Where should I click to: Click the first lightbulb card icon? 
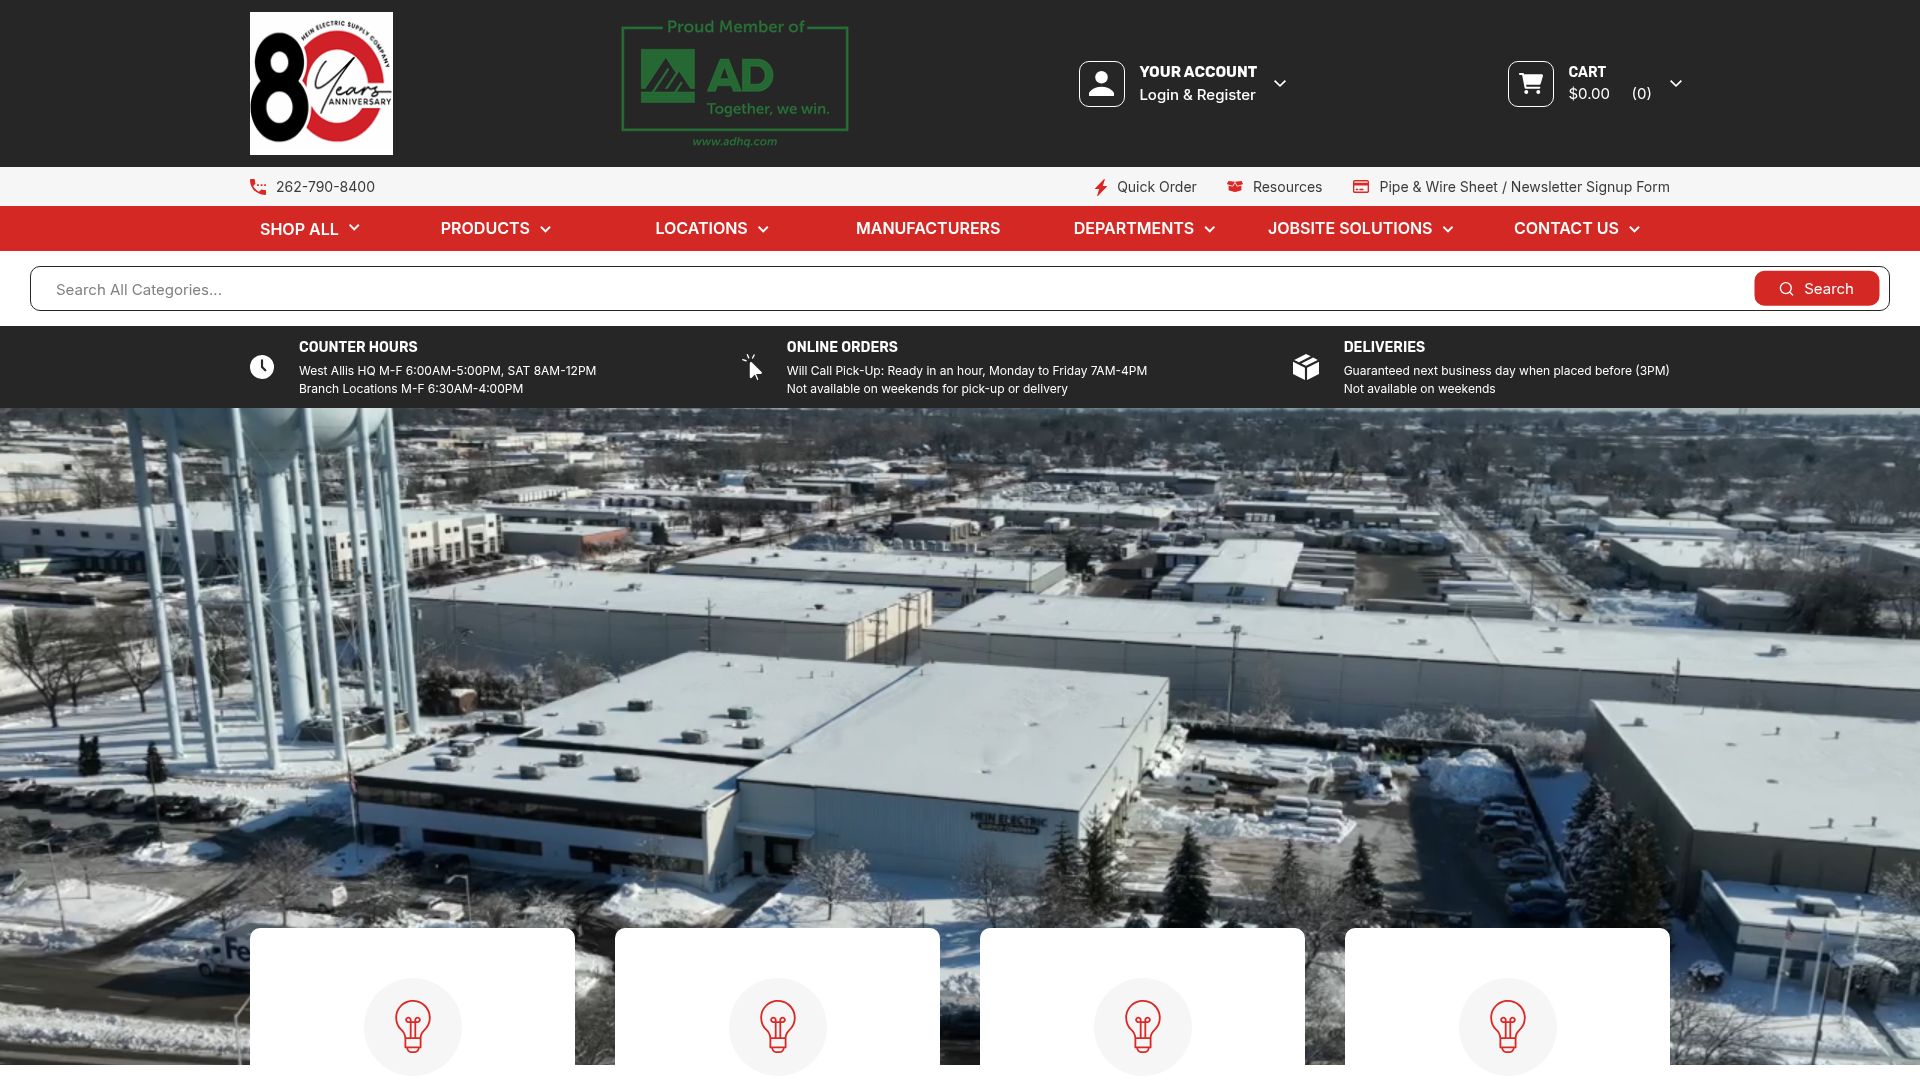(x=413, y=1026)
